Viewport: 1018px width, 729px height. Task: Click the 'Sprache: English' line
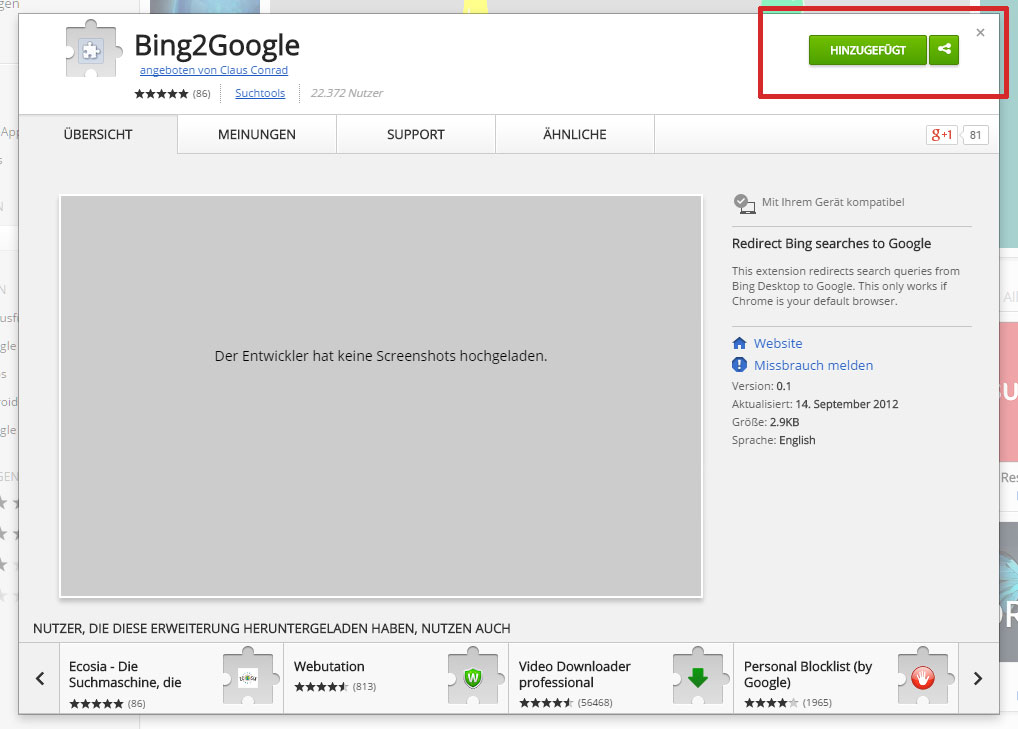point(773,440)
